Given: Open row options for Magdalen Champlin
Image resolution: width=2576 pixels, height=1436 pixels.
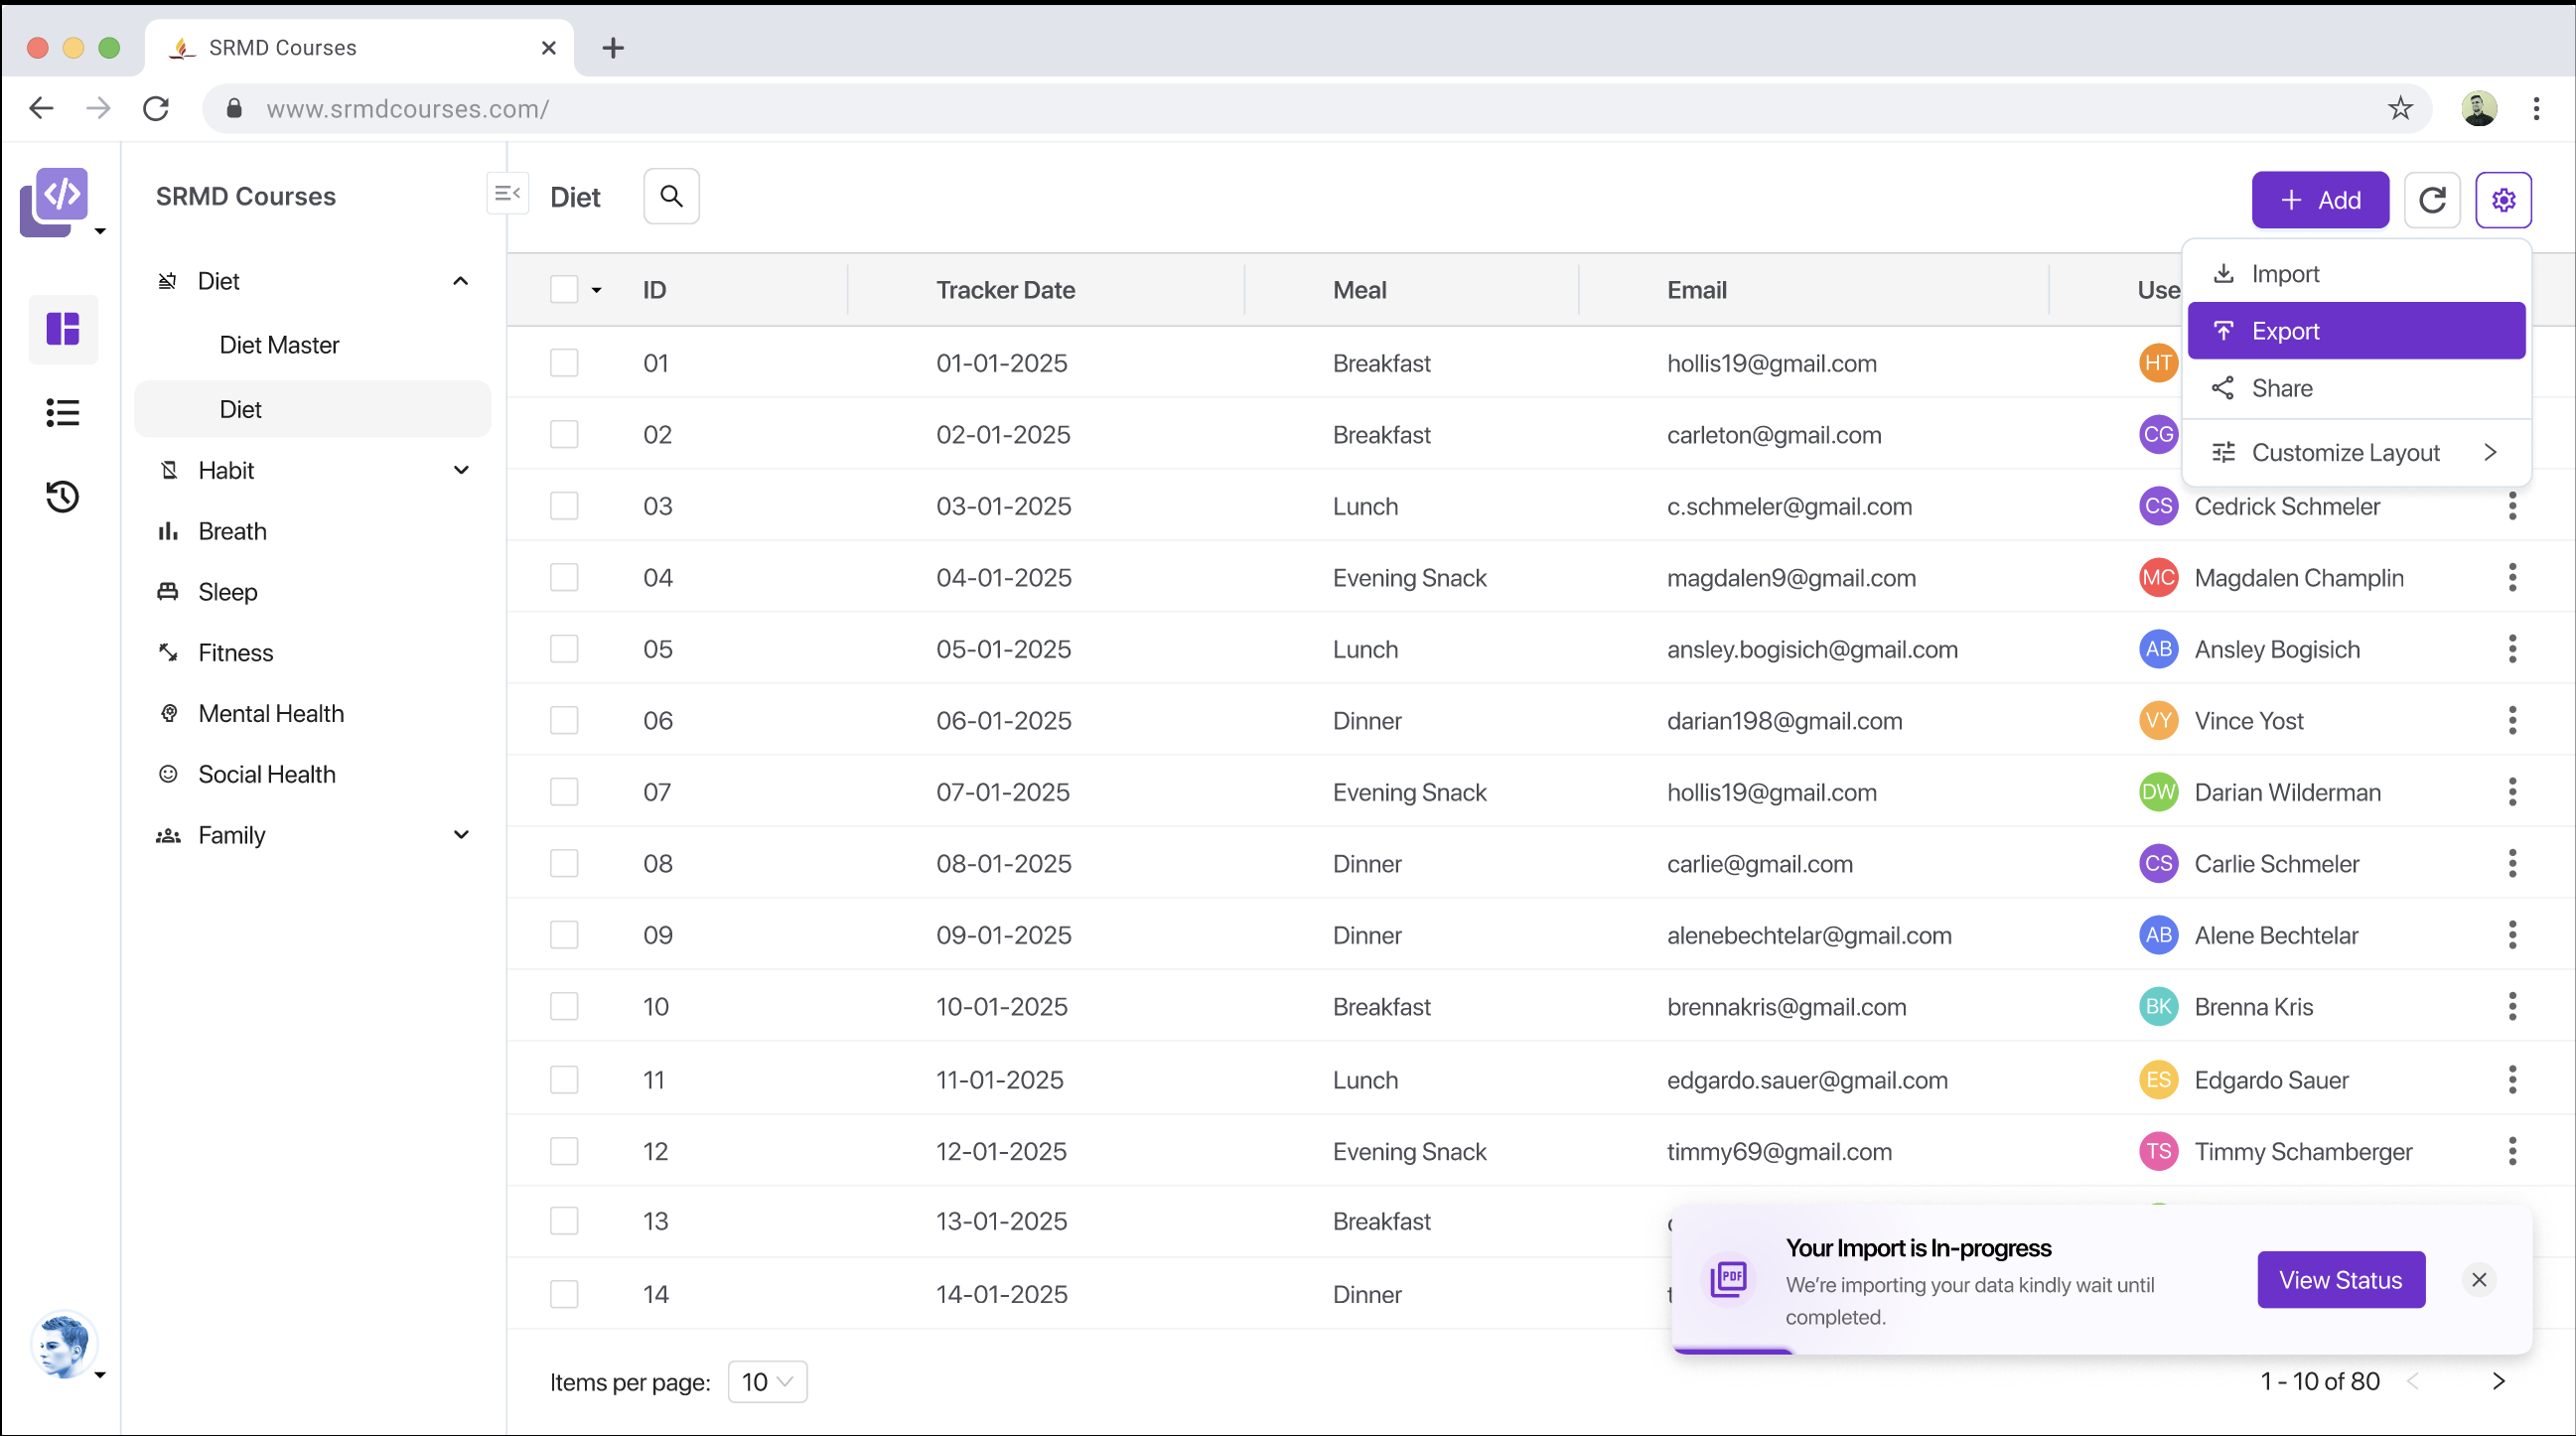Looking at the screenshot, I should pos(2511,577).
